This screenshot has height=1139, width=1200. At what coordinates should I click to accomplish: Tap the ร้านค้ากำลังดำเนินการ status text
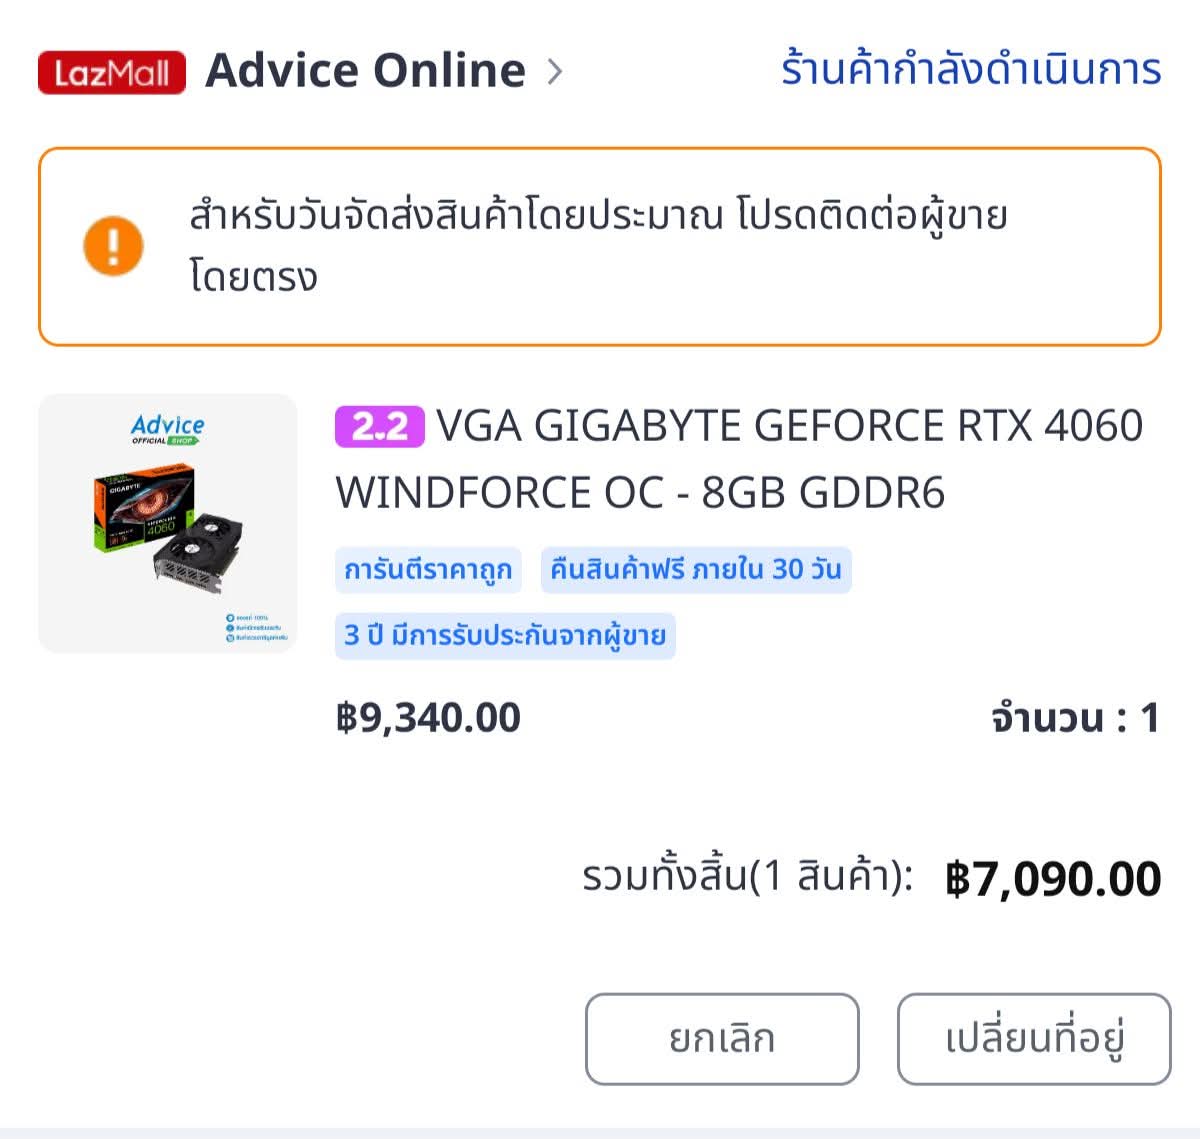(x=970, y=70)
